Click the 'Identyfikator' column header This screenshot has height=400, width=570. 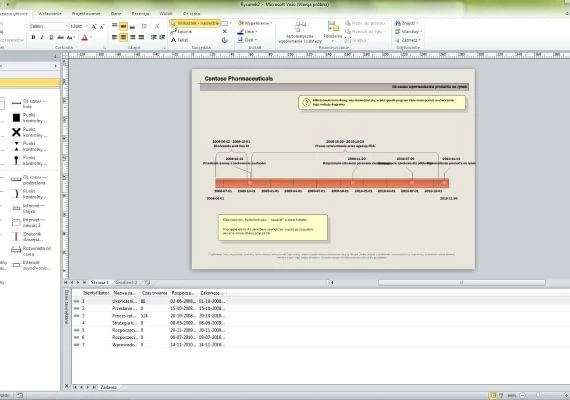(96, 293)
